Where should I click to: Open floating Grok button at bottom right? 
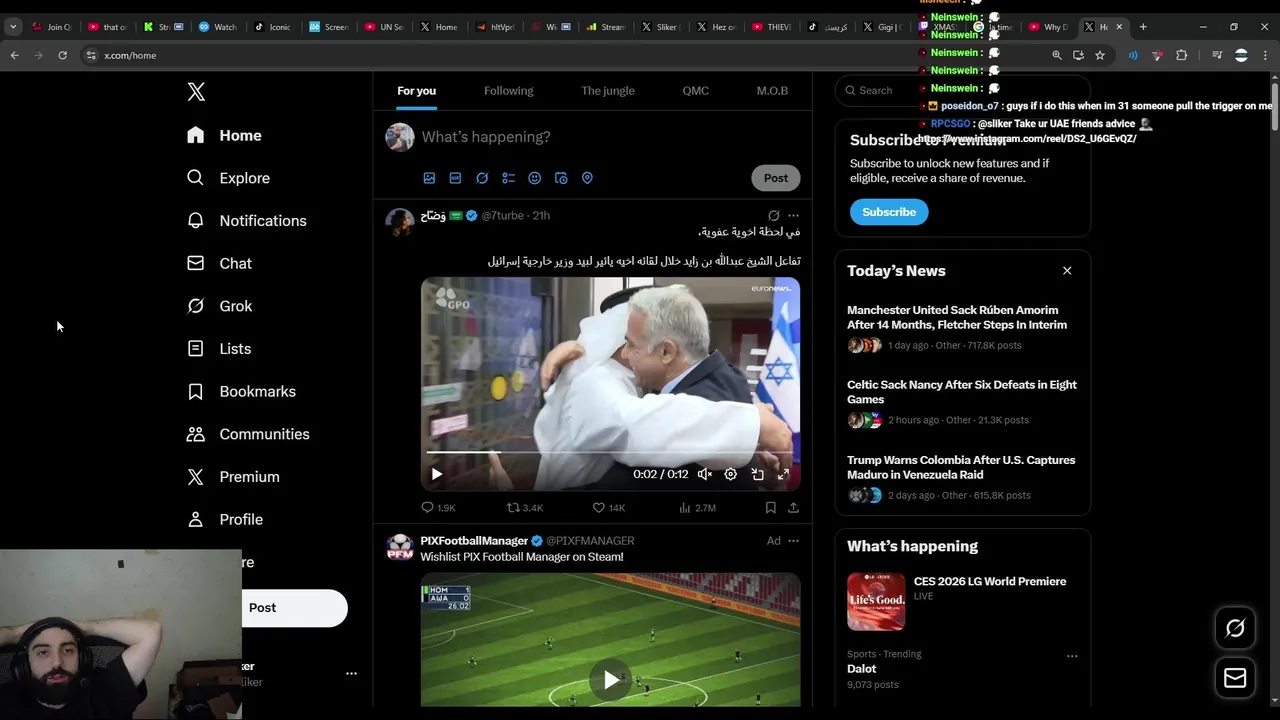1235,628
